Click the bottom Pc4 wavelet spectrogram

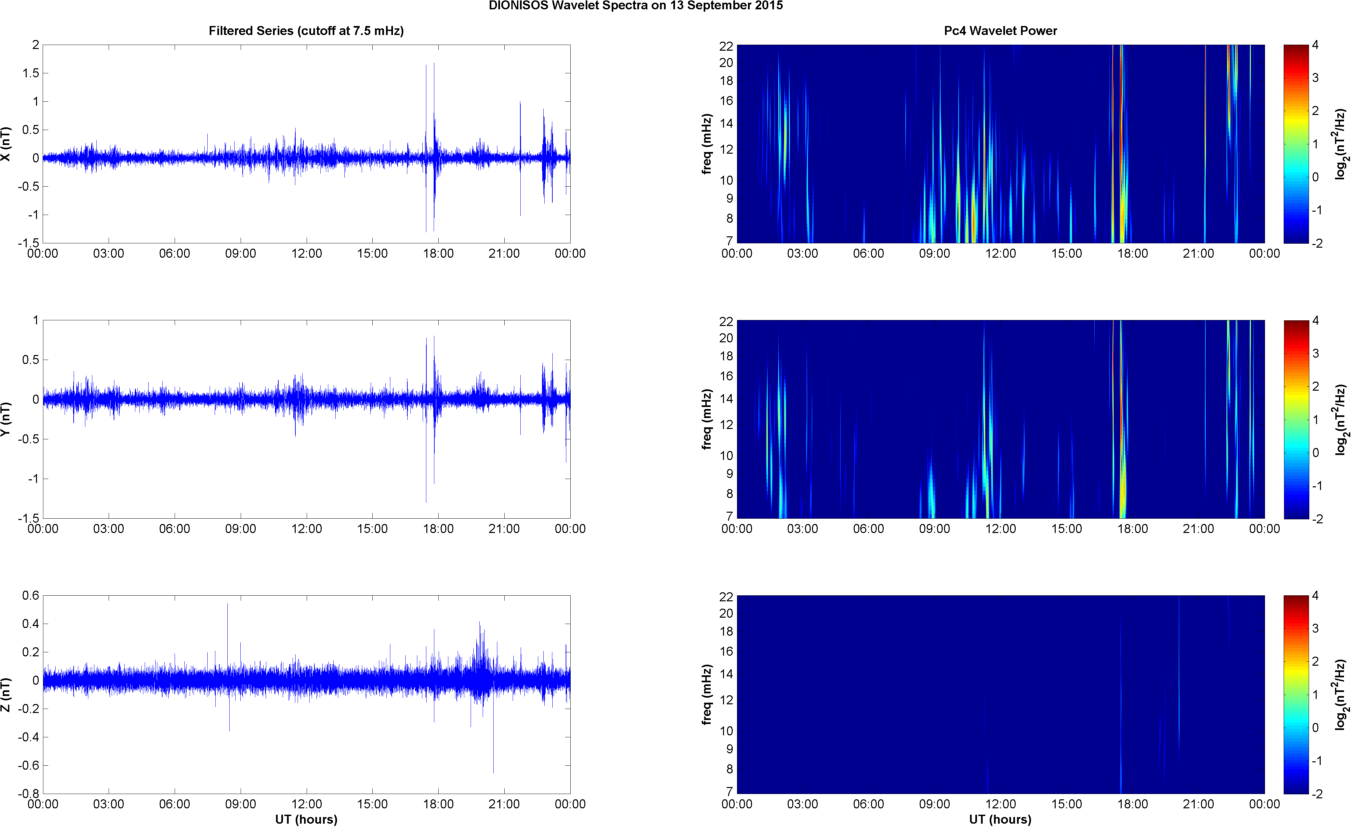point(1000,694)
